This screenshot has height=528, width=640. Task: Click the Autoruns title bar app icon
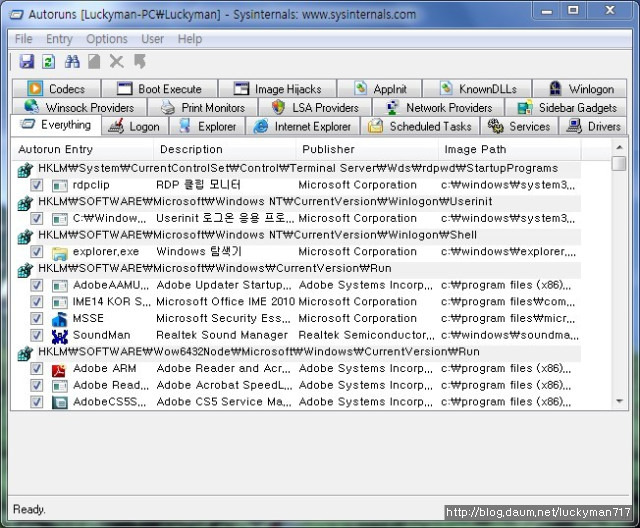(x=17, y=15)
